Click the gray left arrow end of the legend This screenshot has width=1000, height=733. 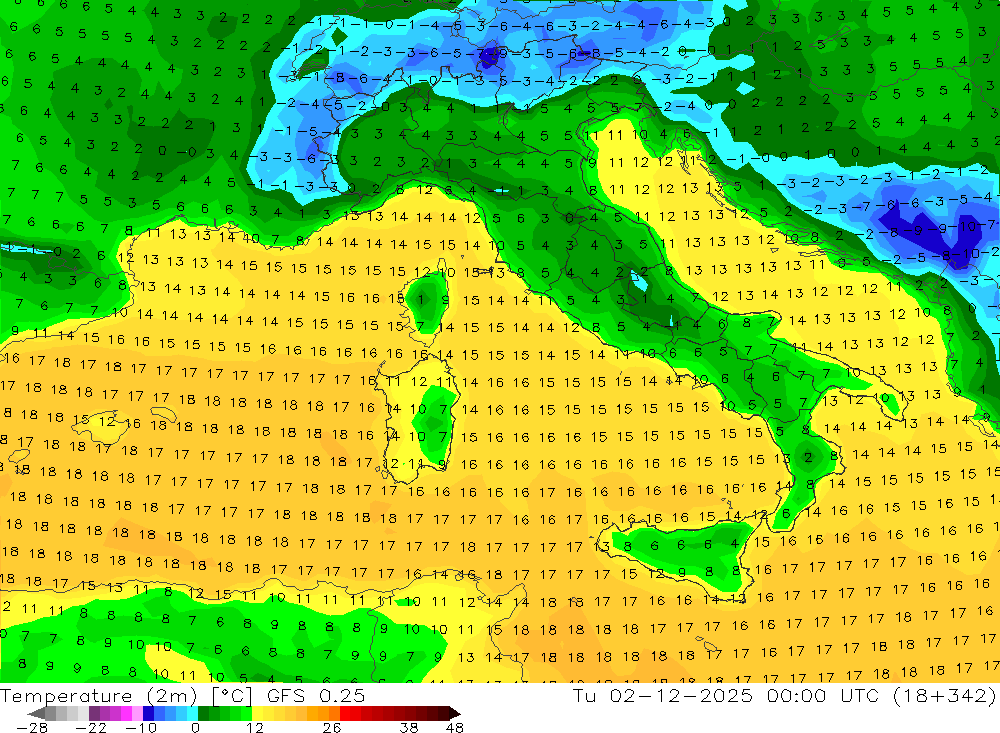[x=36, y=713]
